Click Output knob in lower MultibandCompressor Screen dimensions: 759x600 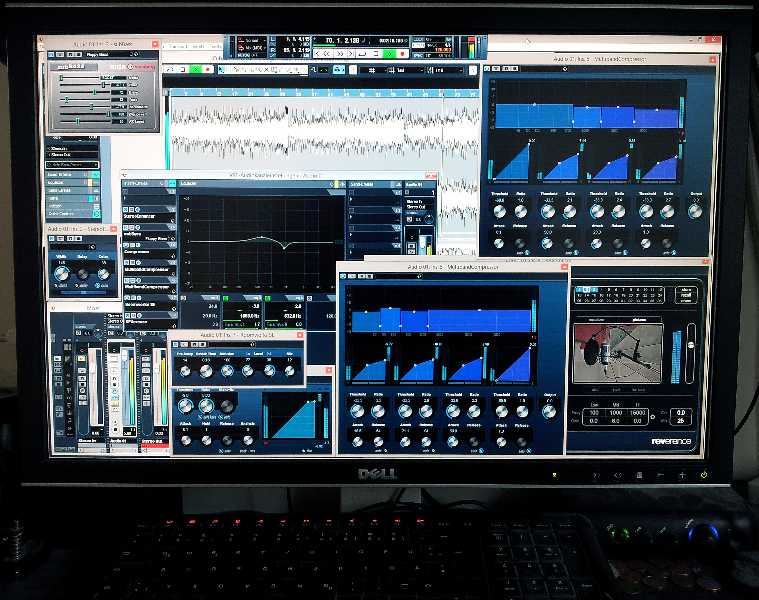[549, 412]
